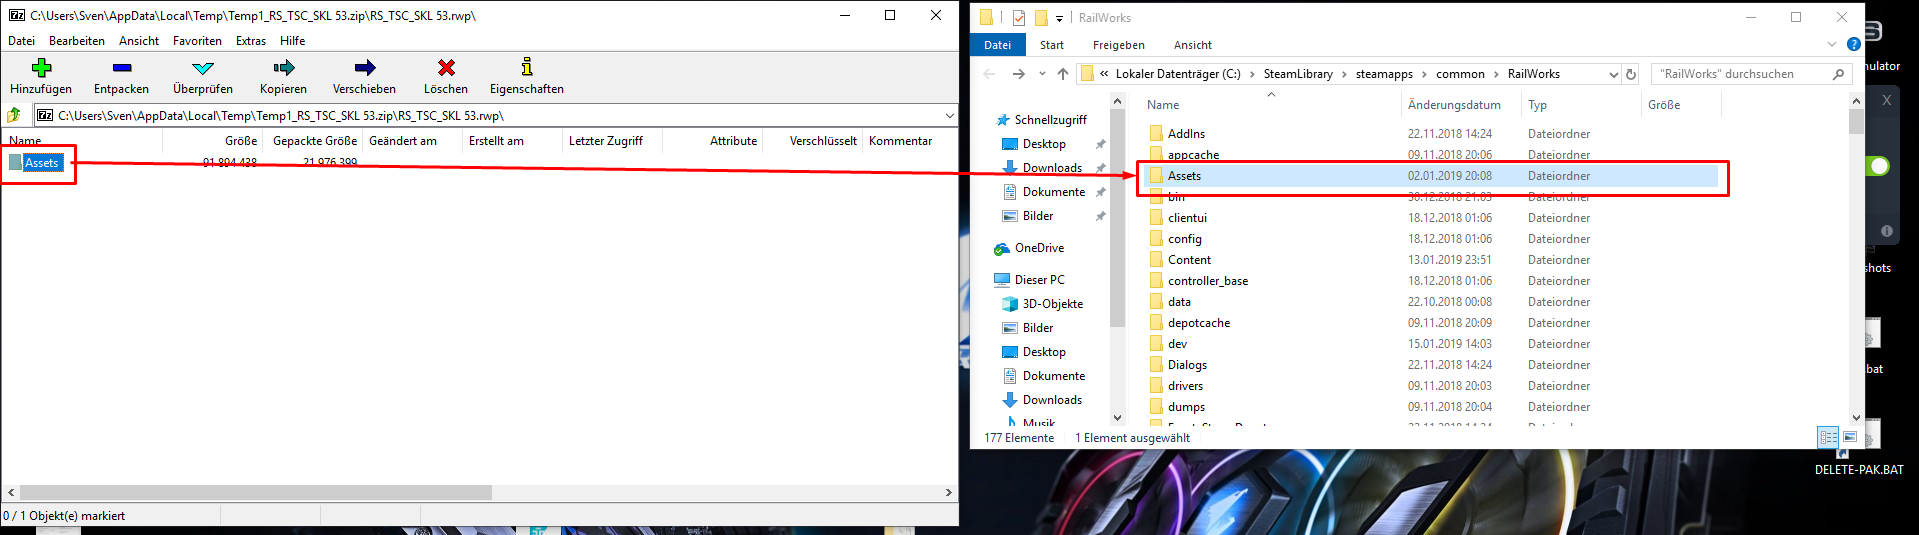Open the Bearbeiten menu in 7-Zip

(x=77, y=41)
